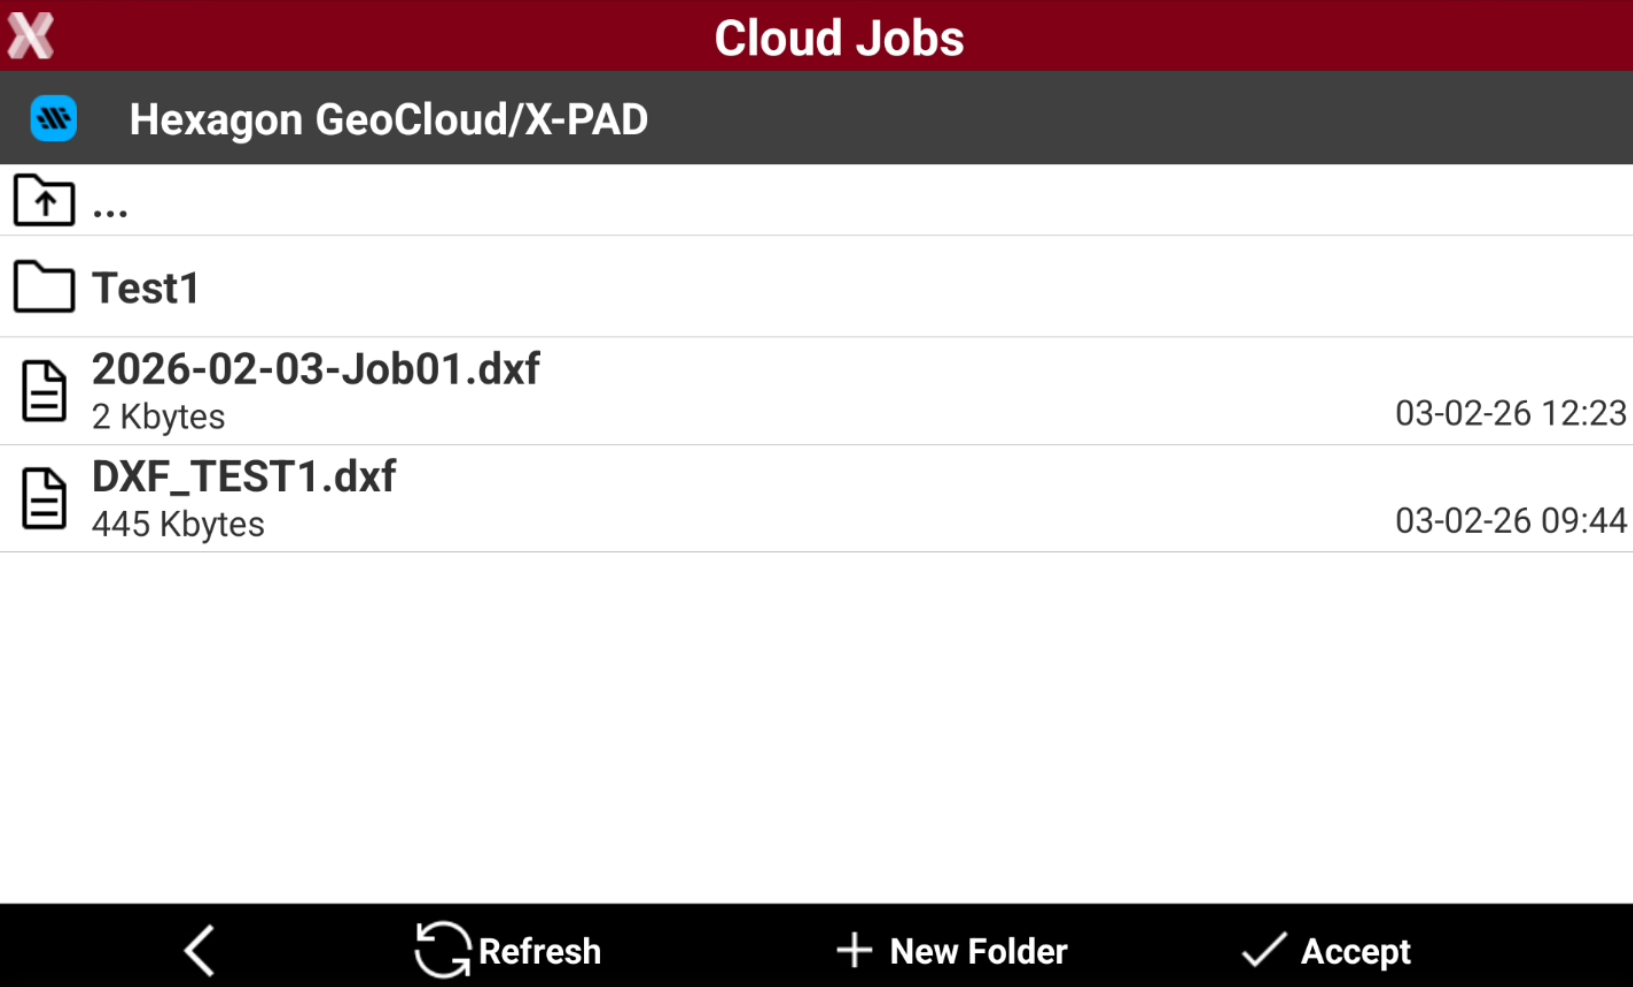1633x987 pixels.
Task: Go up one level with folder-up icon
Action: [x=44, y=200]
